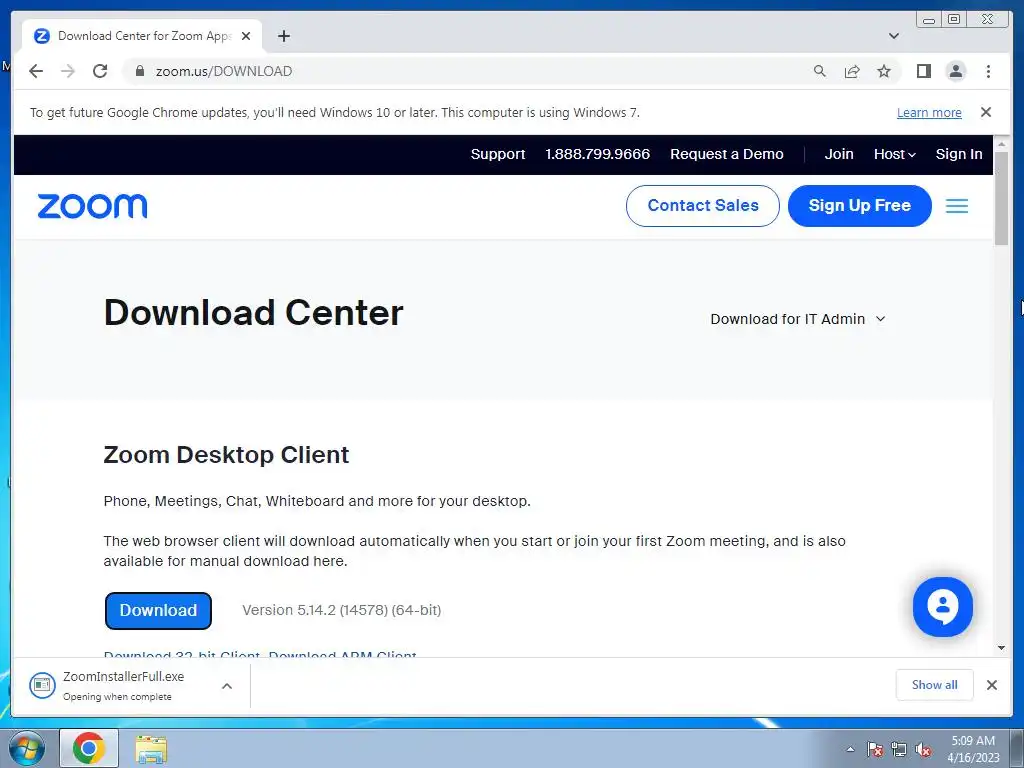Click the Zoom logo

92,206
